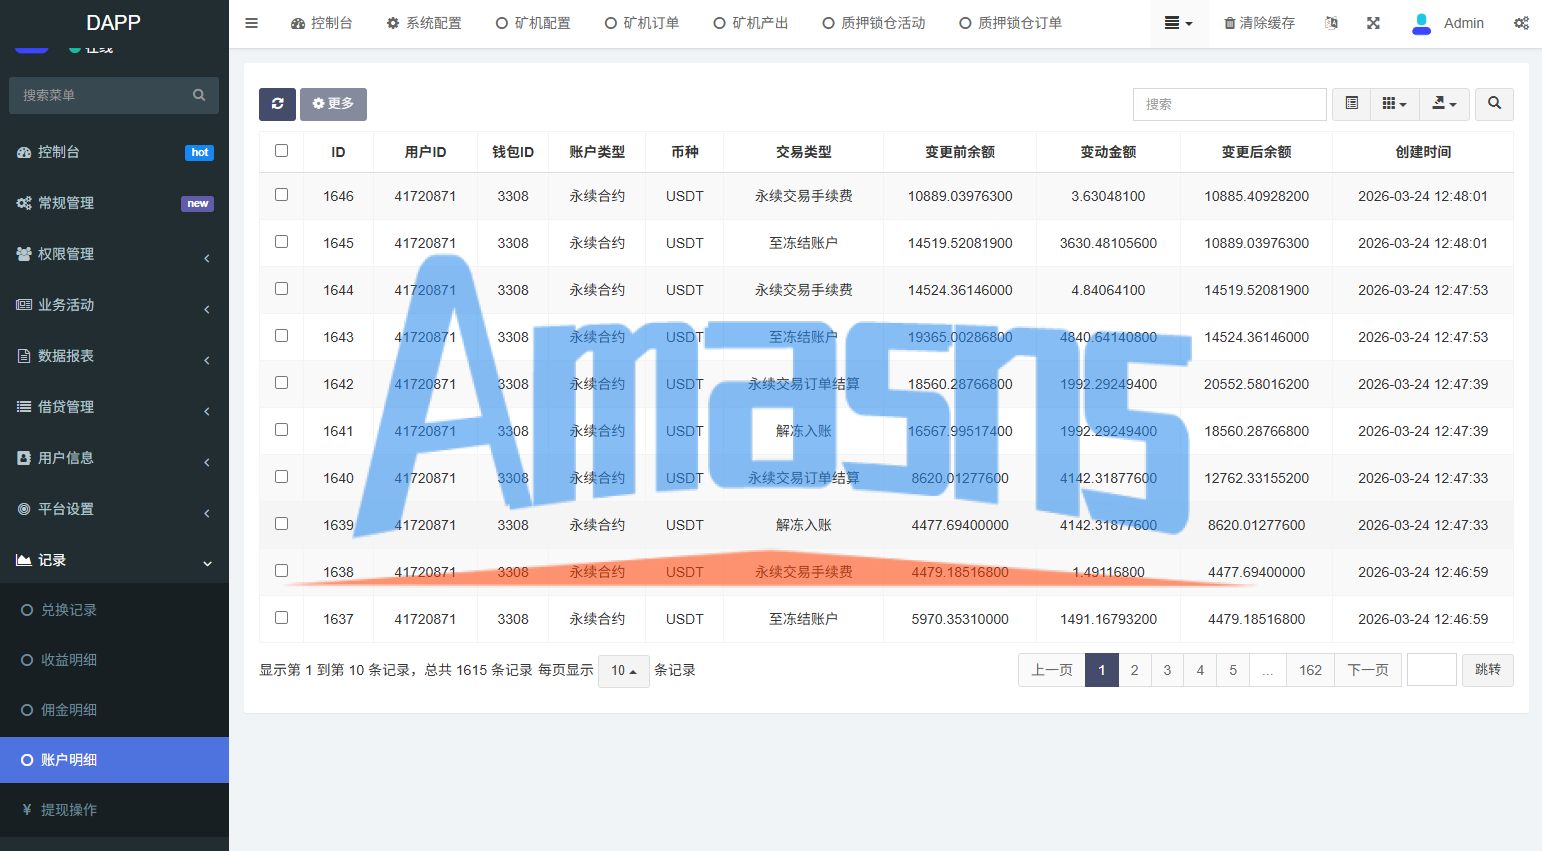Image resolution: width=1542 pixels, height=851 pixels.
Task: Open 常规管理 in the sidebar
Action: 114,203
